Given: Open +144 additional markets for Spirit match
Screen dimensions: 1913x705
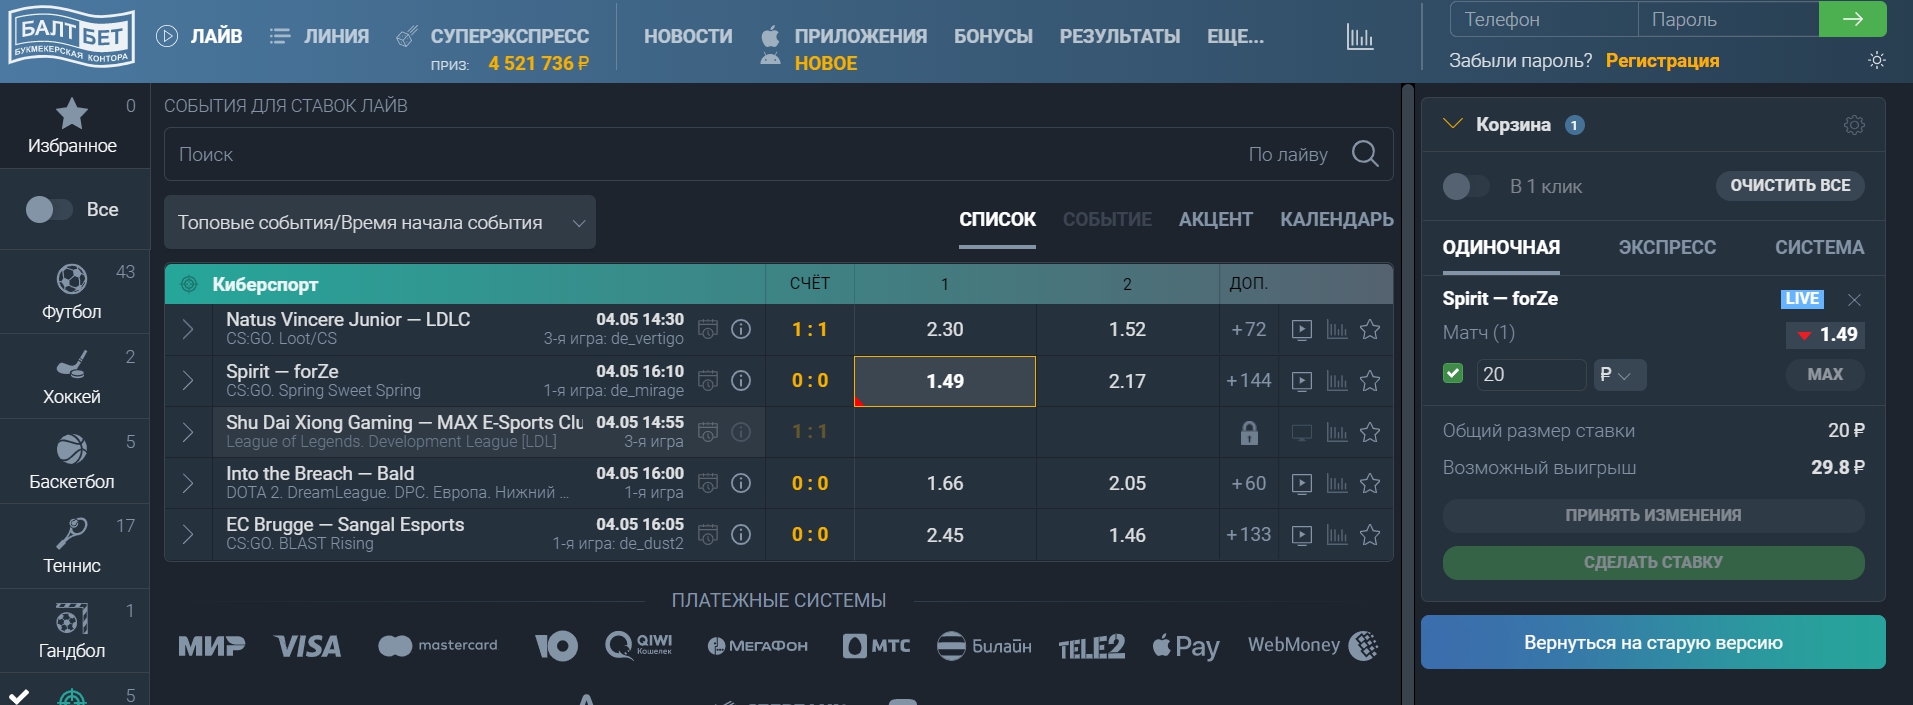Looking at the screenshot, I should tap(1248, 381).
